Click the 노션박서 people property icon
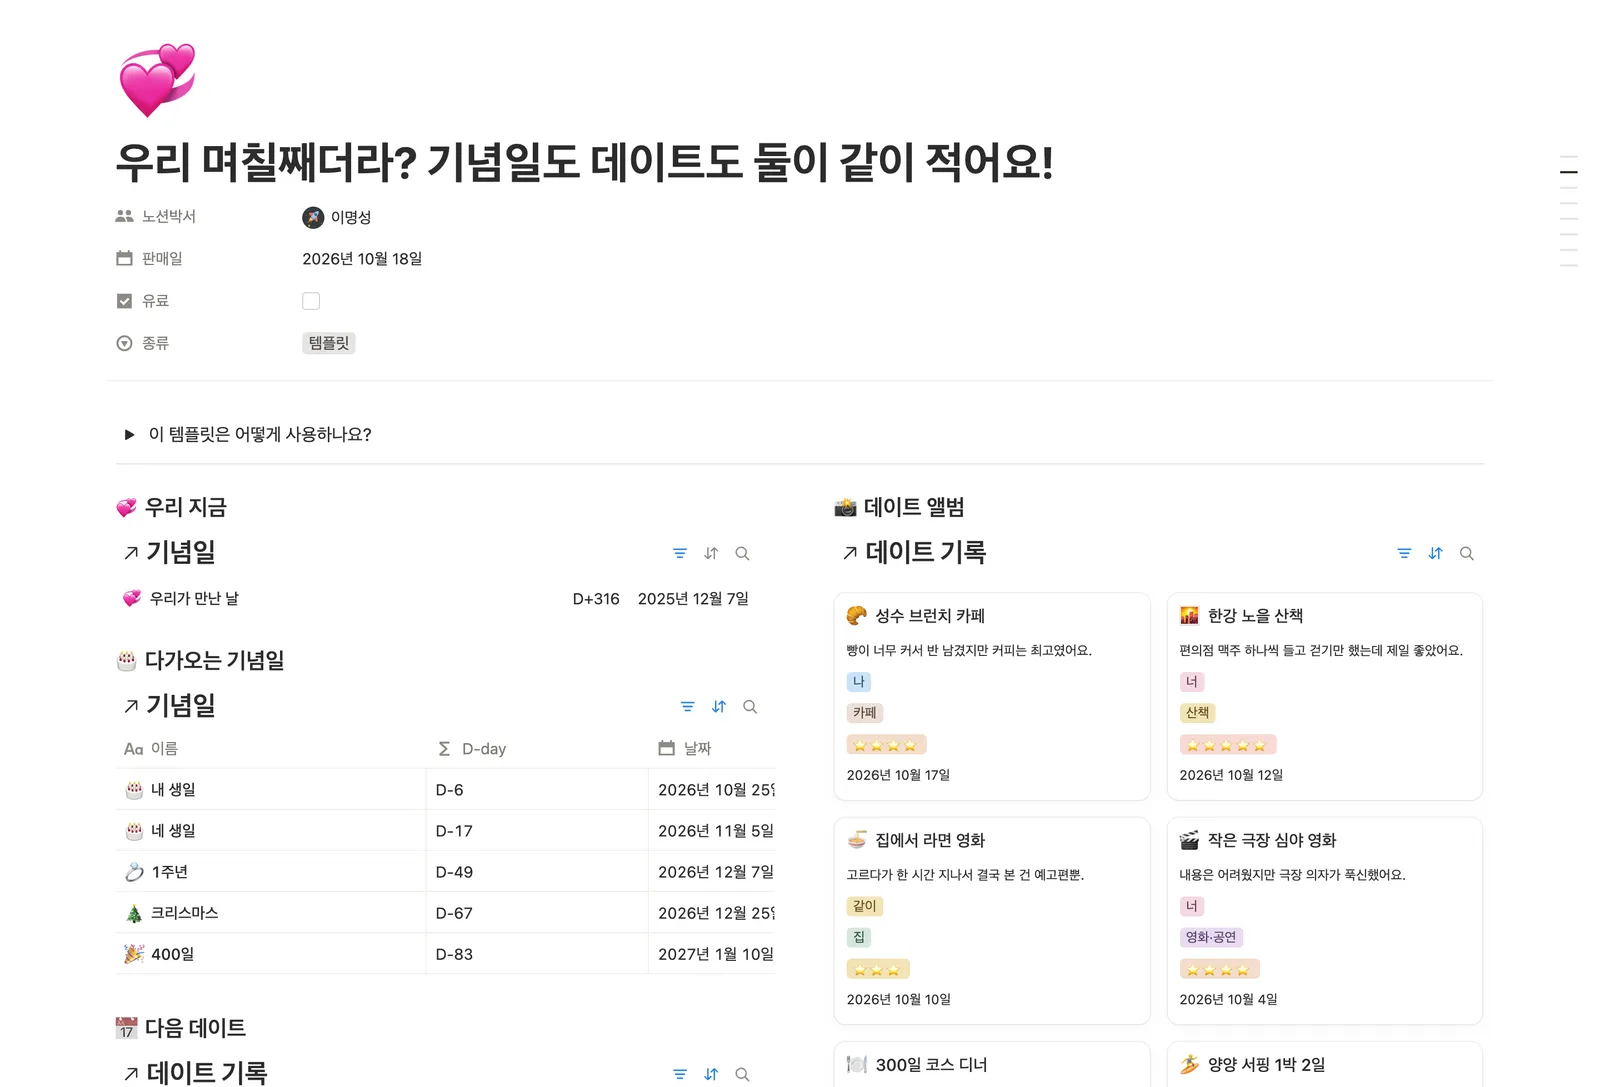Image resolution: width=1600 pixels, height=1087 pixels. pos(125,216)
